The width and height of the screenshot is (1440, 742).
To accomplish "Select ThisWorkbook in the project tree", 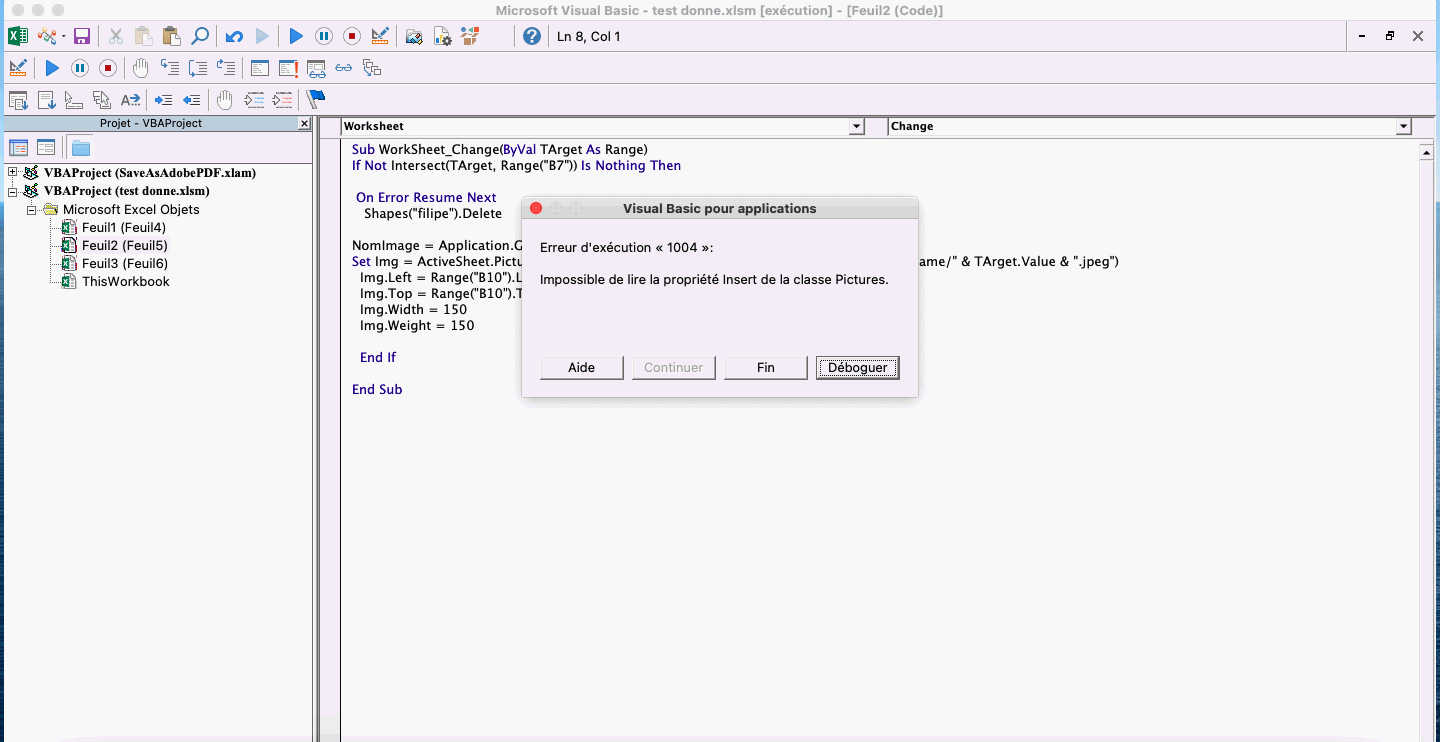I will [x=126, y=282].
